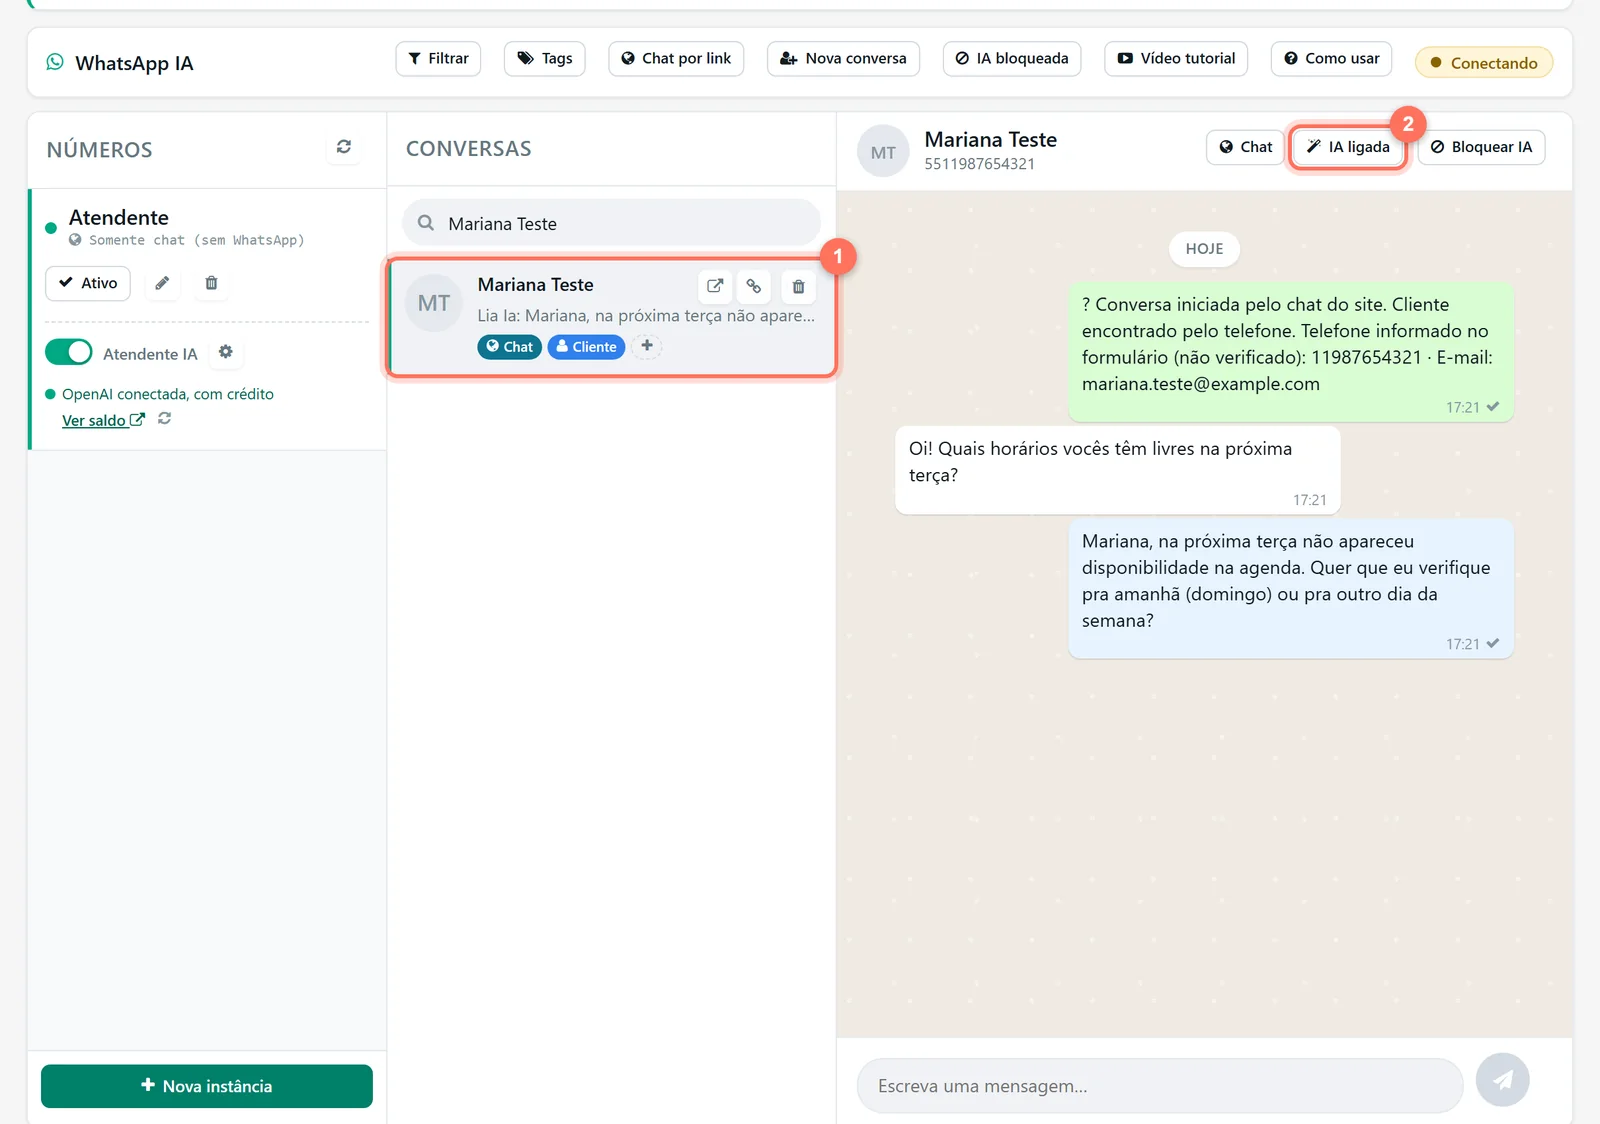1600x1124 pixels.
Task: Turn off the Atendente IA switch
Action: (69, 353)
